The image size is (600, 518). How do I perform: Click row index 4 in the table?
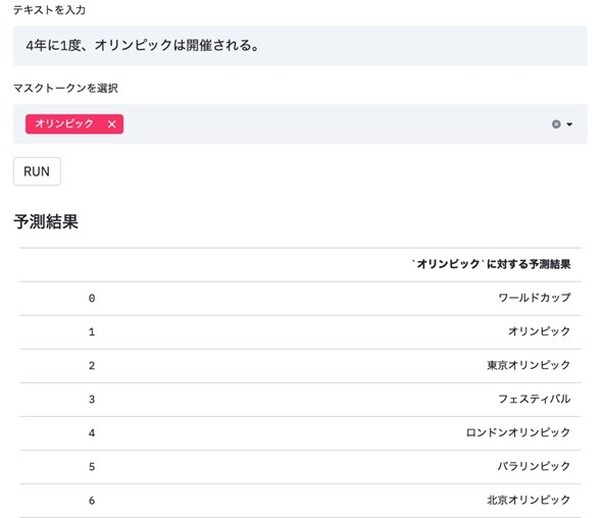pyautogui.click(x=92, y=432)
